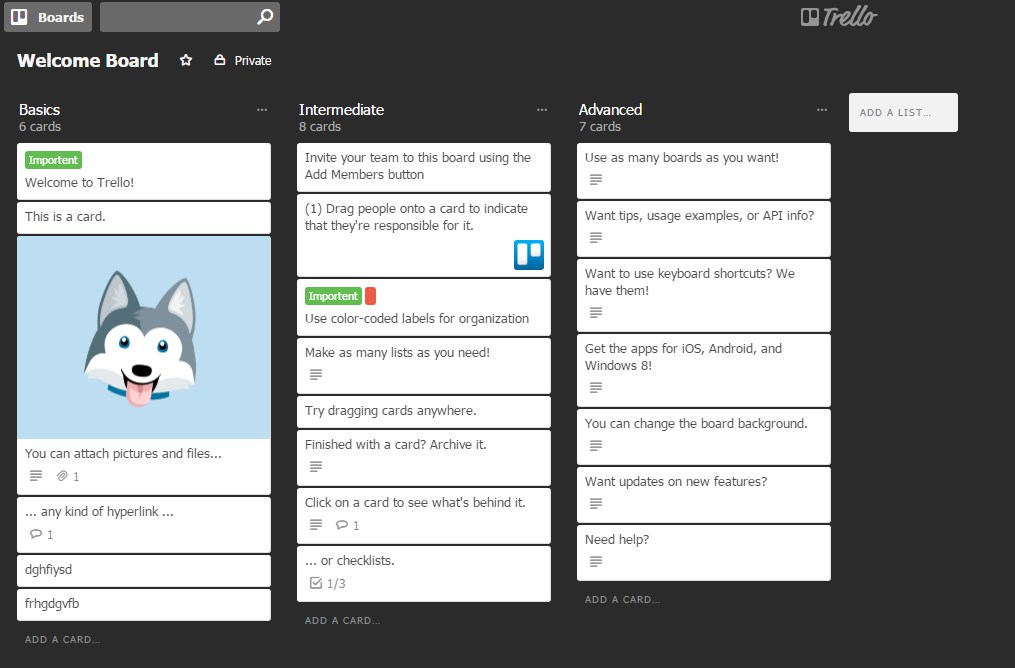Image resolution: width=1015 pixels, height=668 pixels.
Task: Click comment icon on hyperlink card
Action: tap(36, 534)
